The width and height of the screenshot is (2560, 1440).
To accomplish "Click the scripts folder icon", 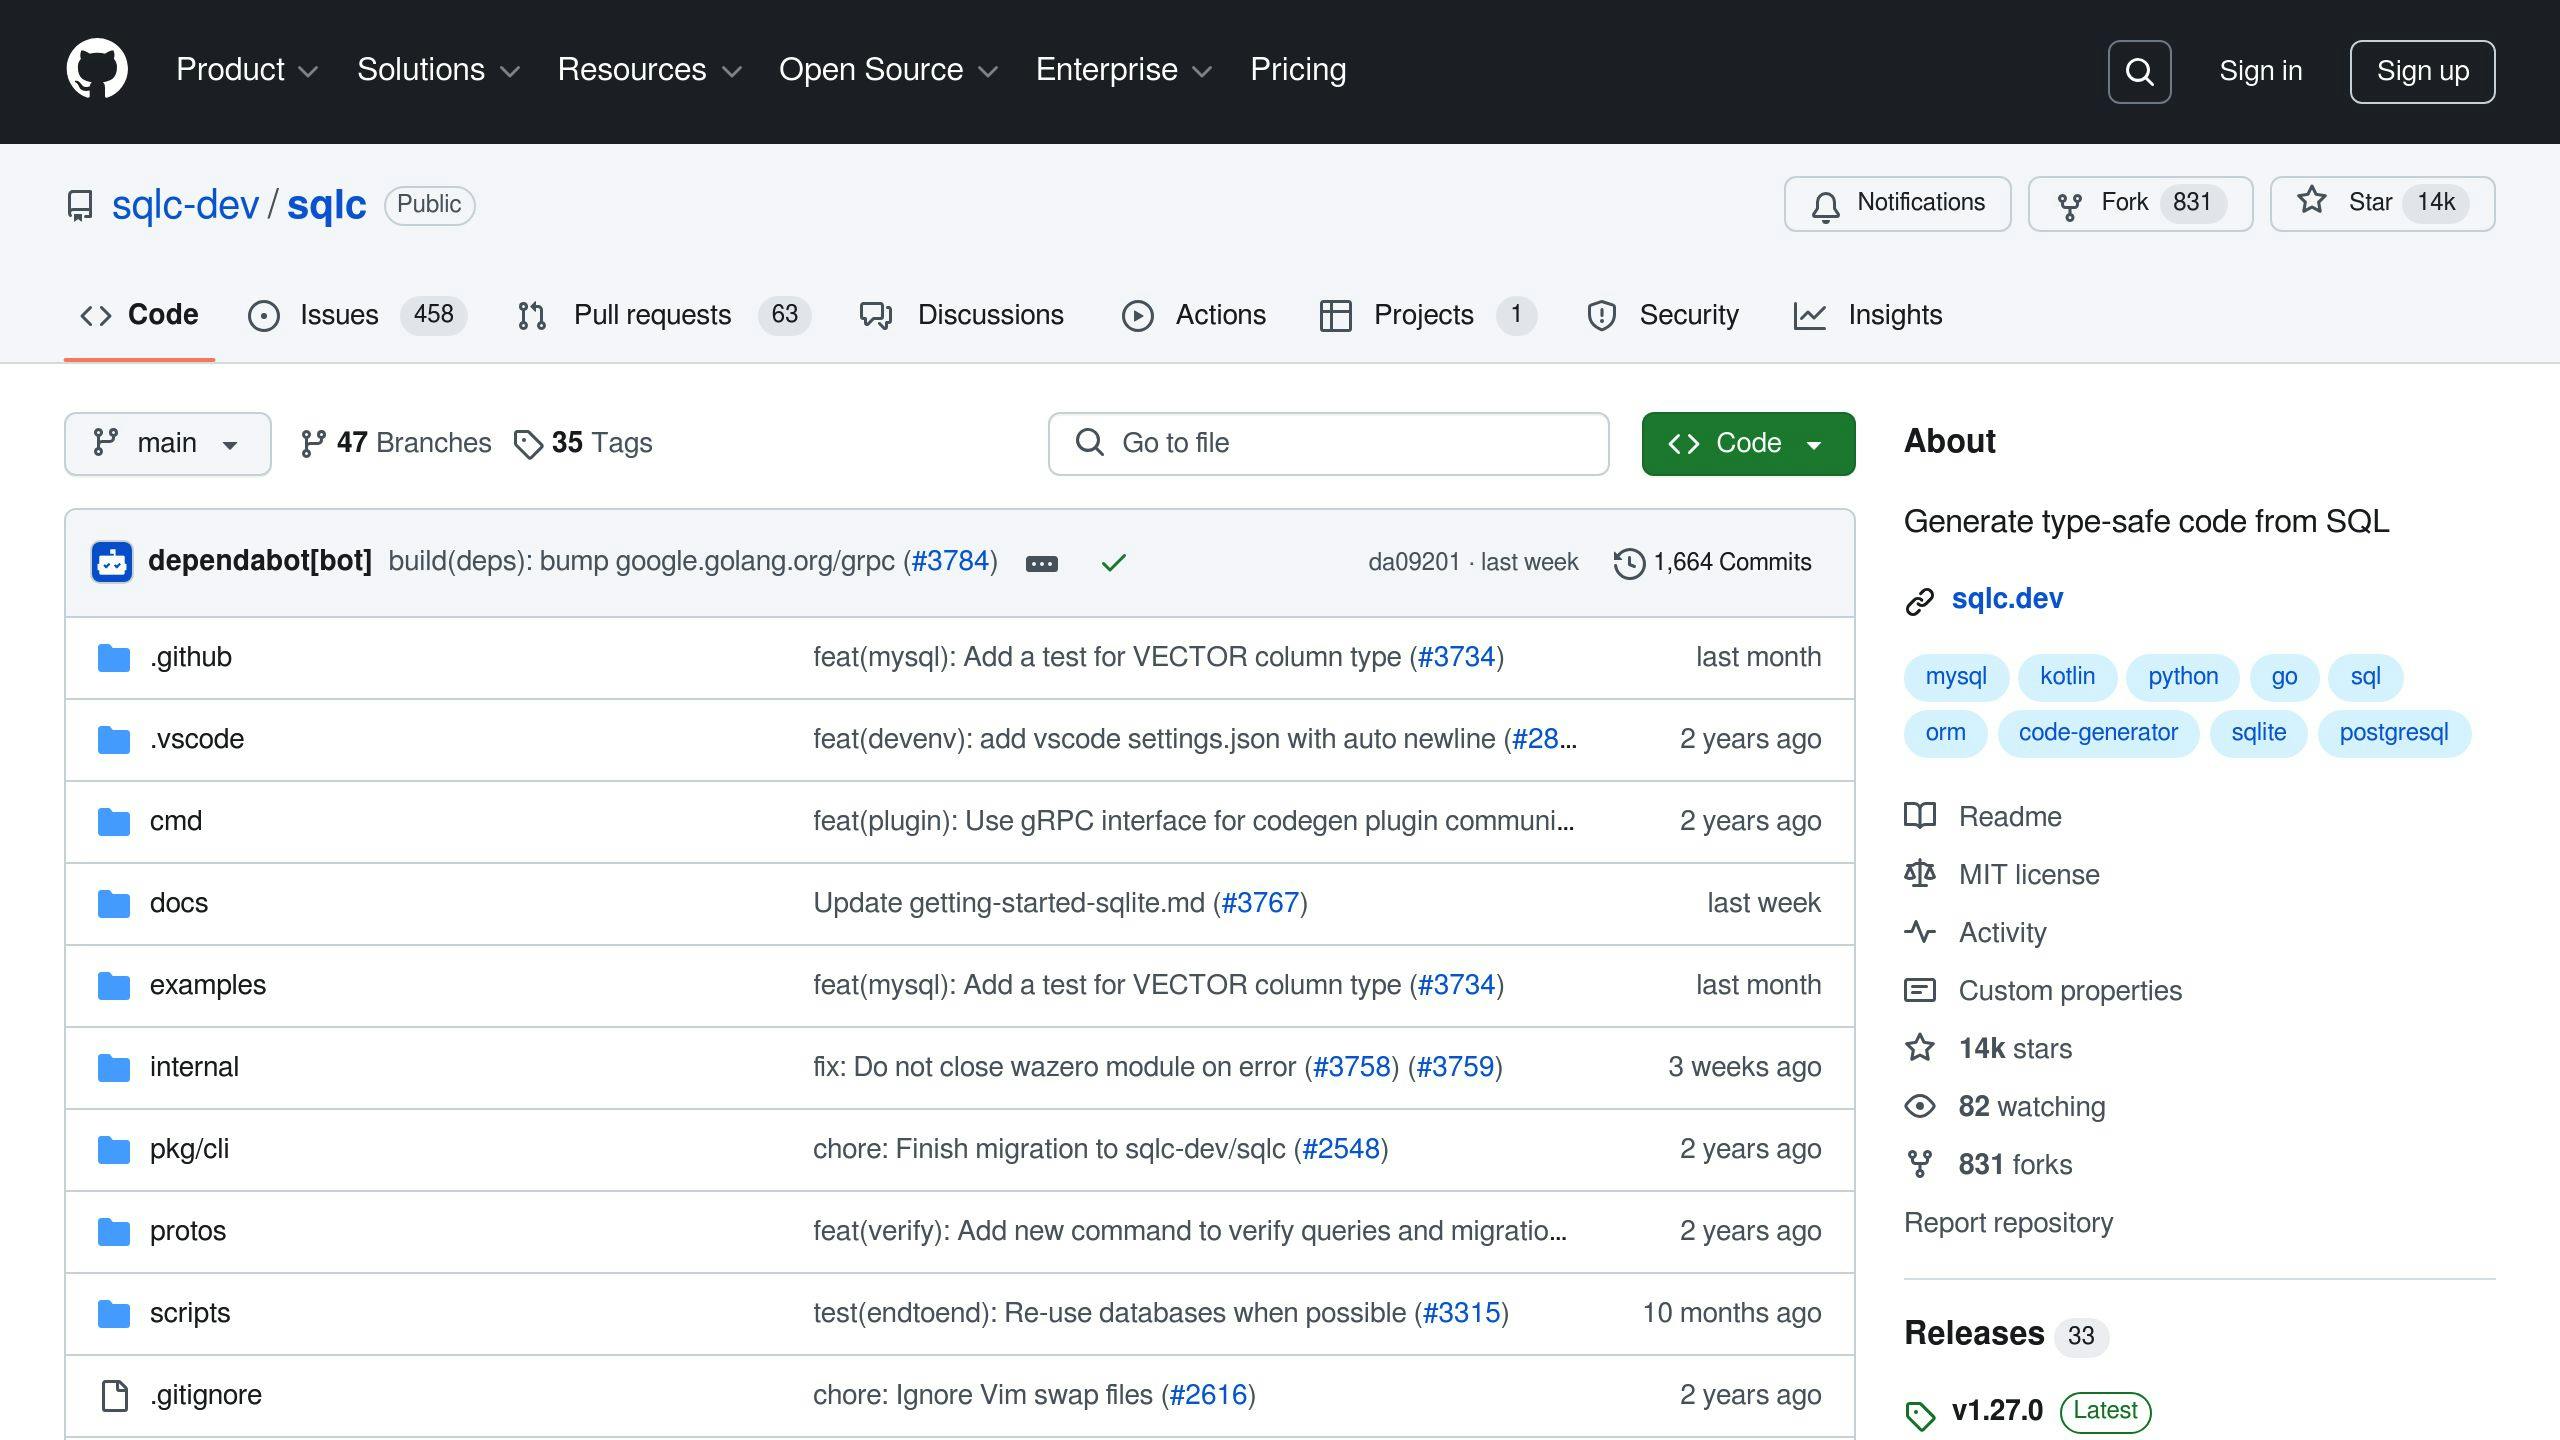I will (114, 1314).
